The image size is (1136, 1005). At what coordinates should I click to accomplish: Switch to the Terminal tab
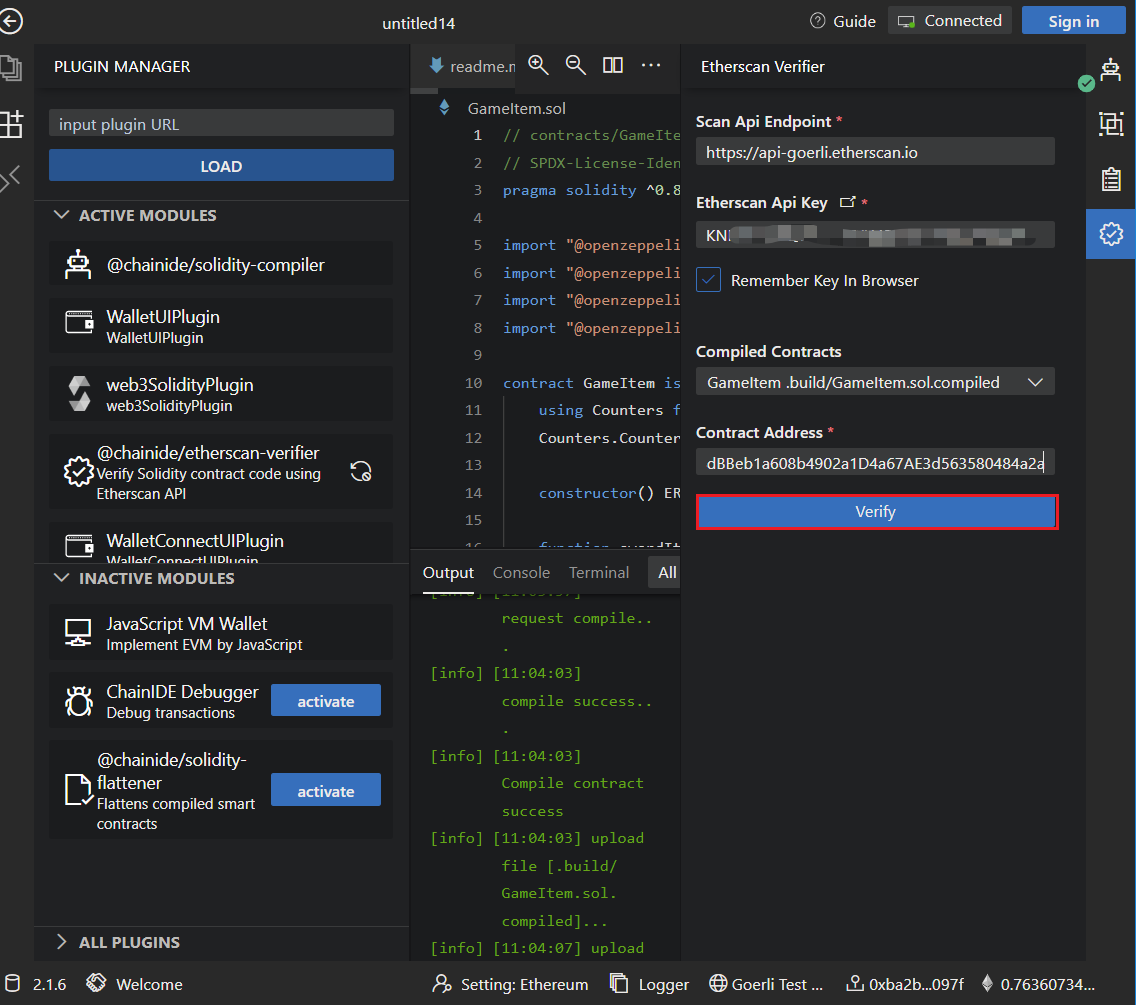pos(599,573)
